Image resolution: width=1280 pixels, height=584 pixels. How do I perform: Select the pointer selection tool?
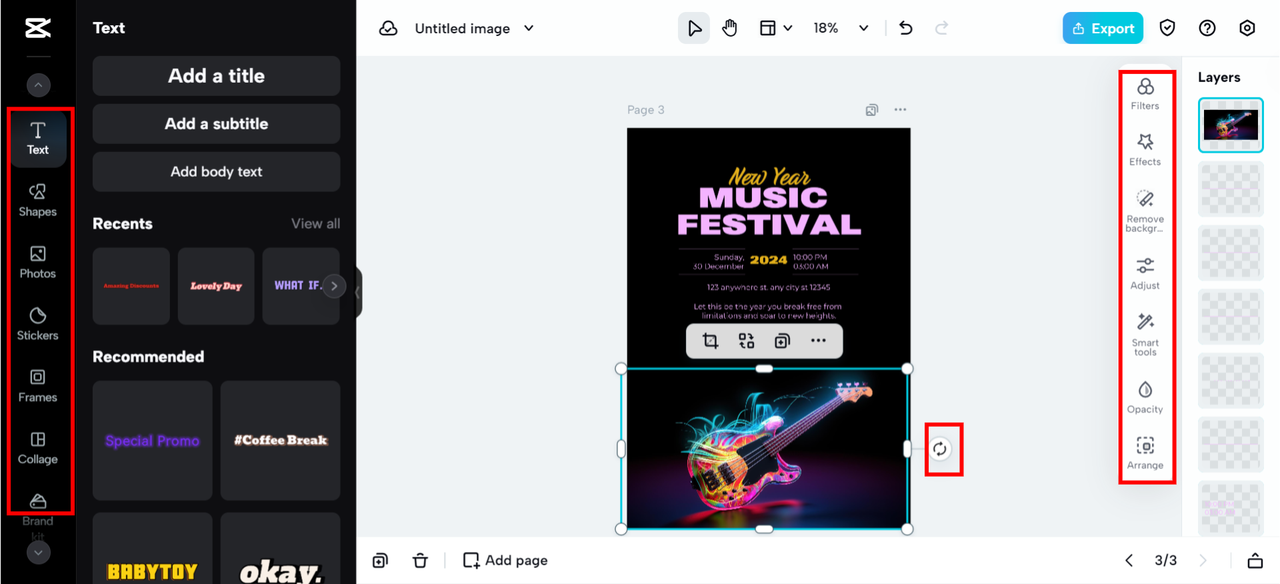(694, 28)
